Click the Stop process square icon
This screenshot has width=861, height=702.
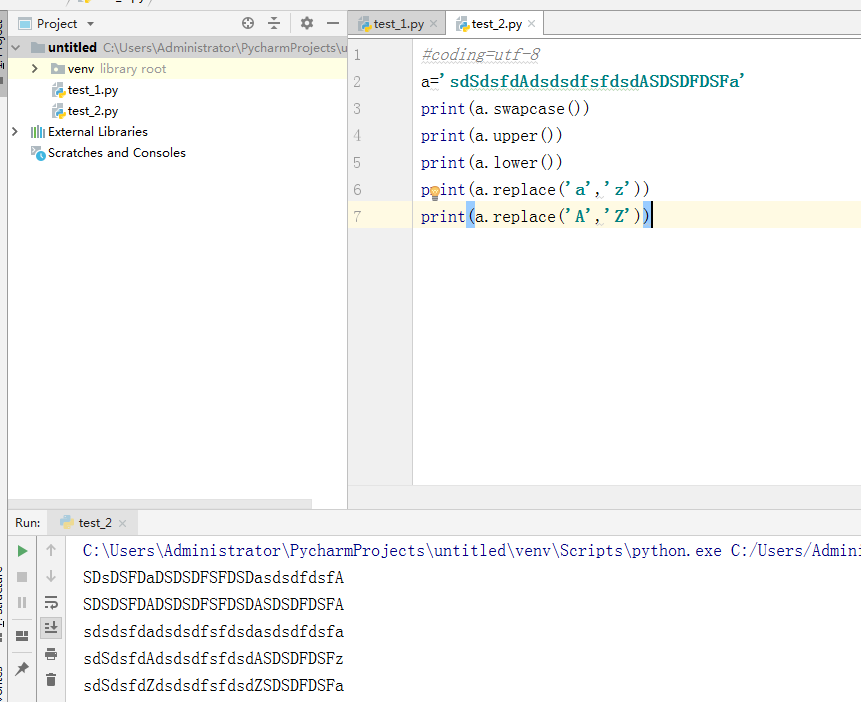coord(22,577)
